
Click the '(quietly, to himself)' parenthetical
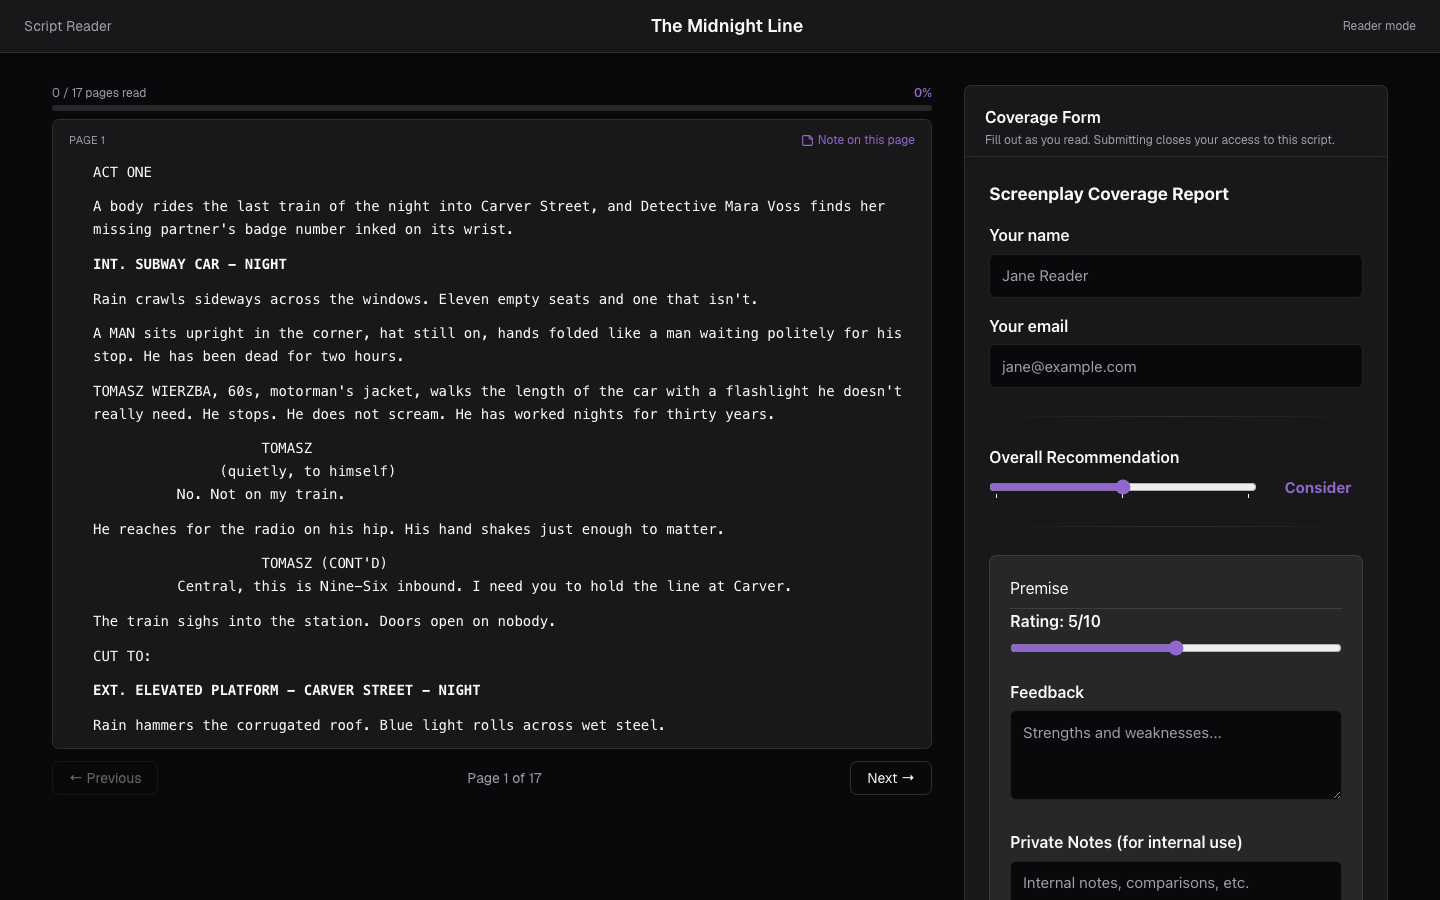(308, 471)
